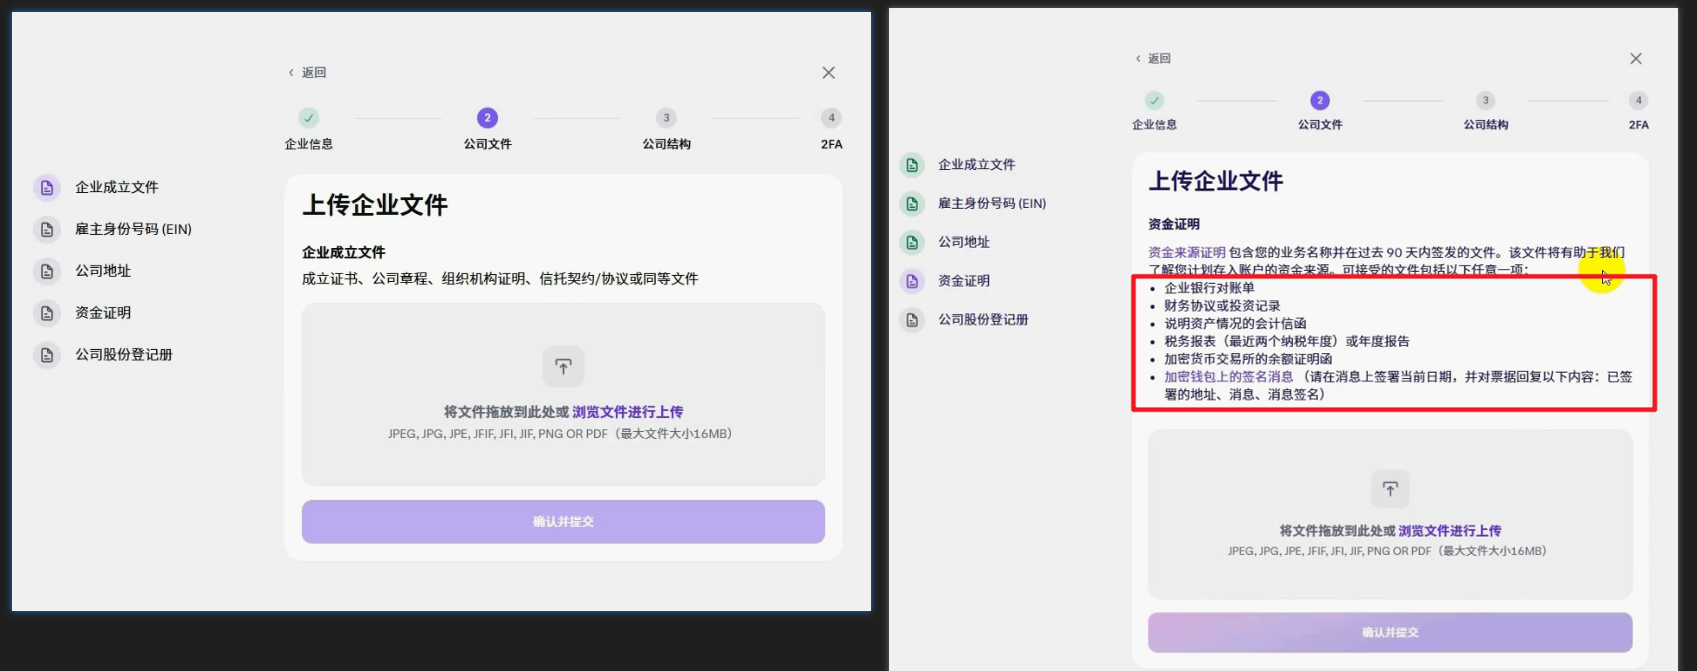Viewport: 1697px width, 671px height.
Task: Select 公司股份登记册 label in right sidebar
Action: coord(983,320)
